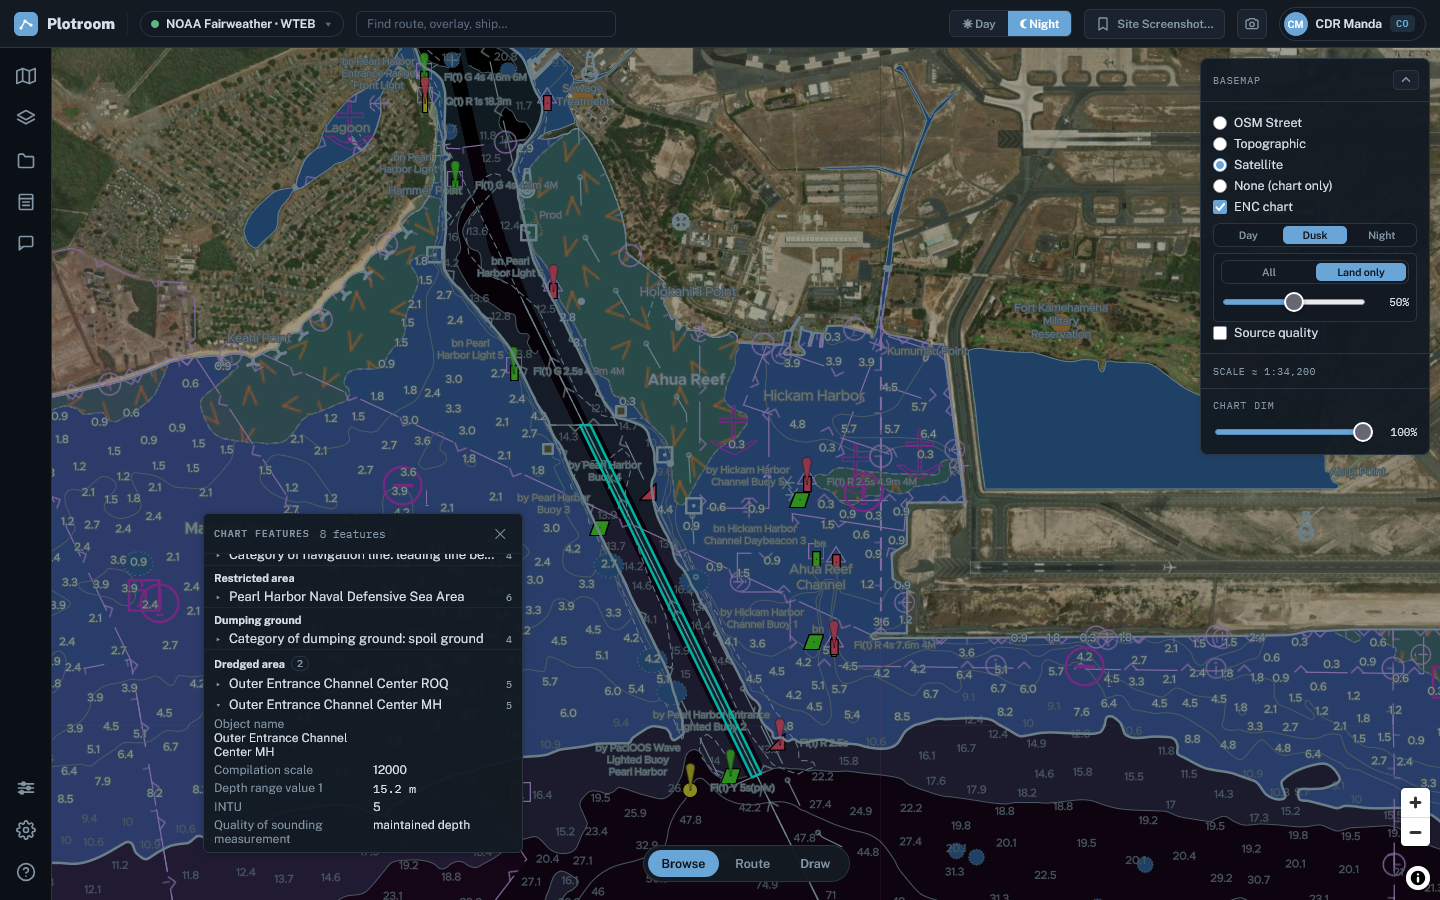Viewport: 1440px width, 900px height.
Task: Open the NOAA Fairweather vessel dropdown
Action: (x=241, y=24)
